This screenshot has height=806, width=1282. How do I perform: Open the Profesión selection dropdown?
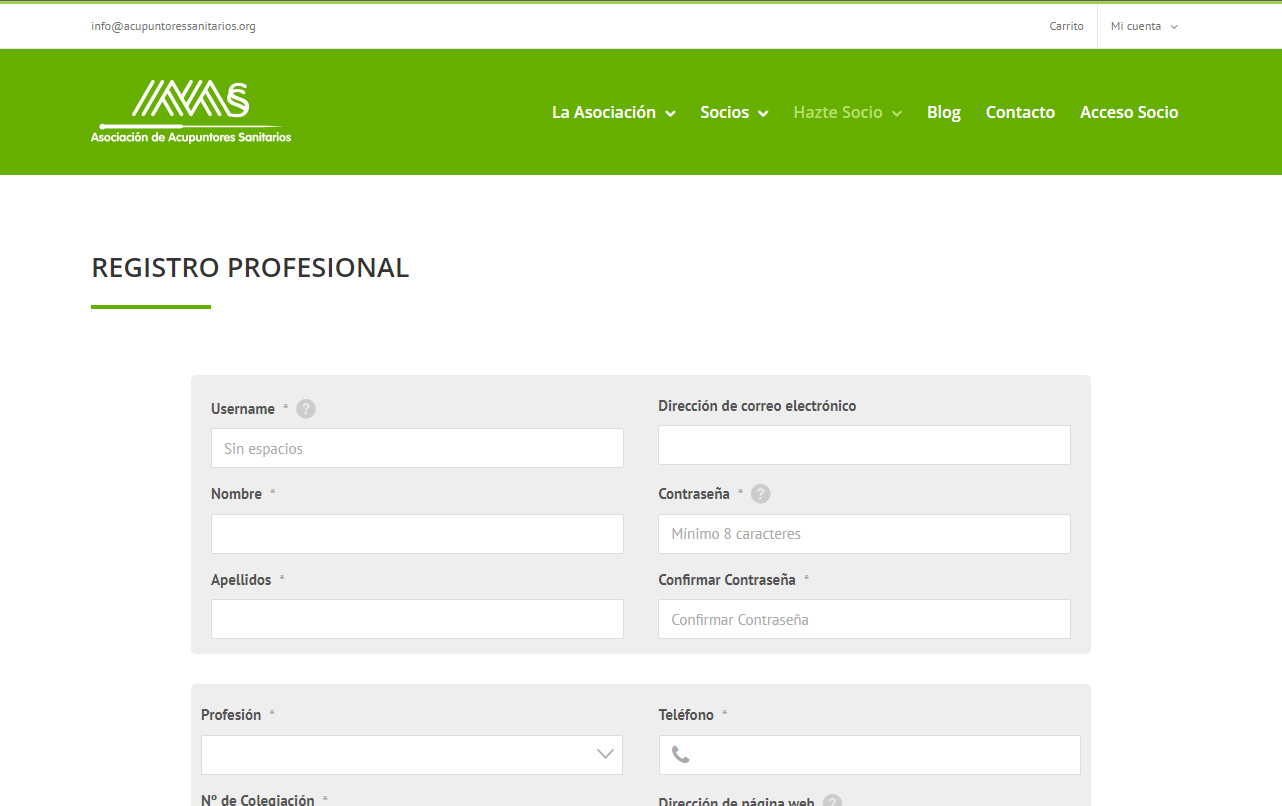point(412,755)
